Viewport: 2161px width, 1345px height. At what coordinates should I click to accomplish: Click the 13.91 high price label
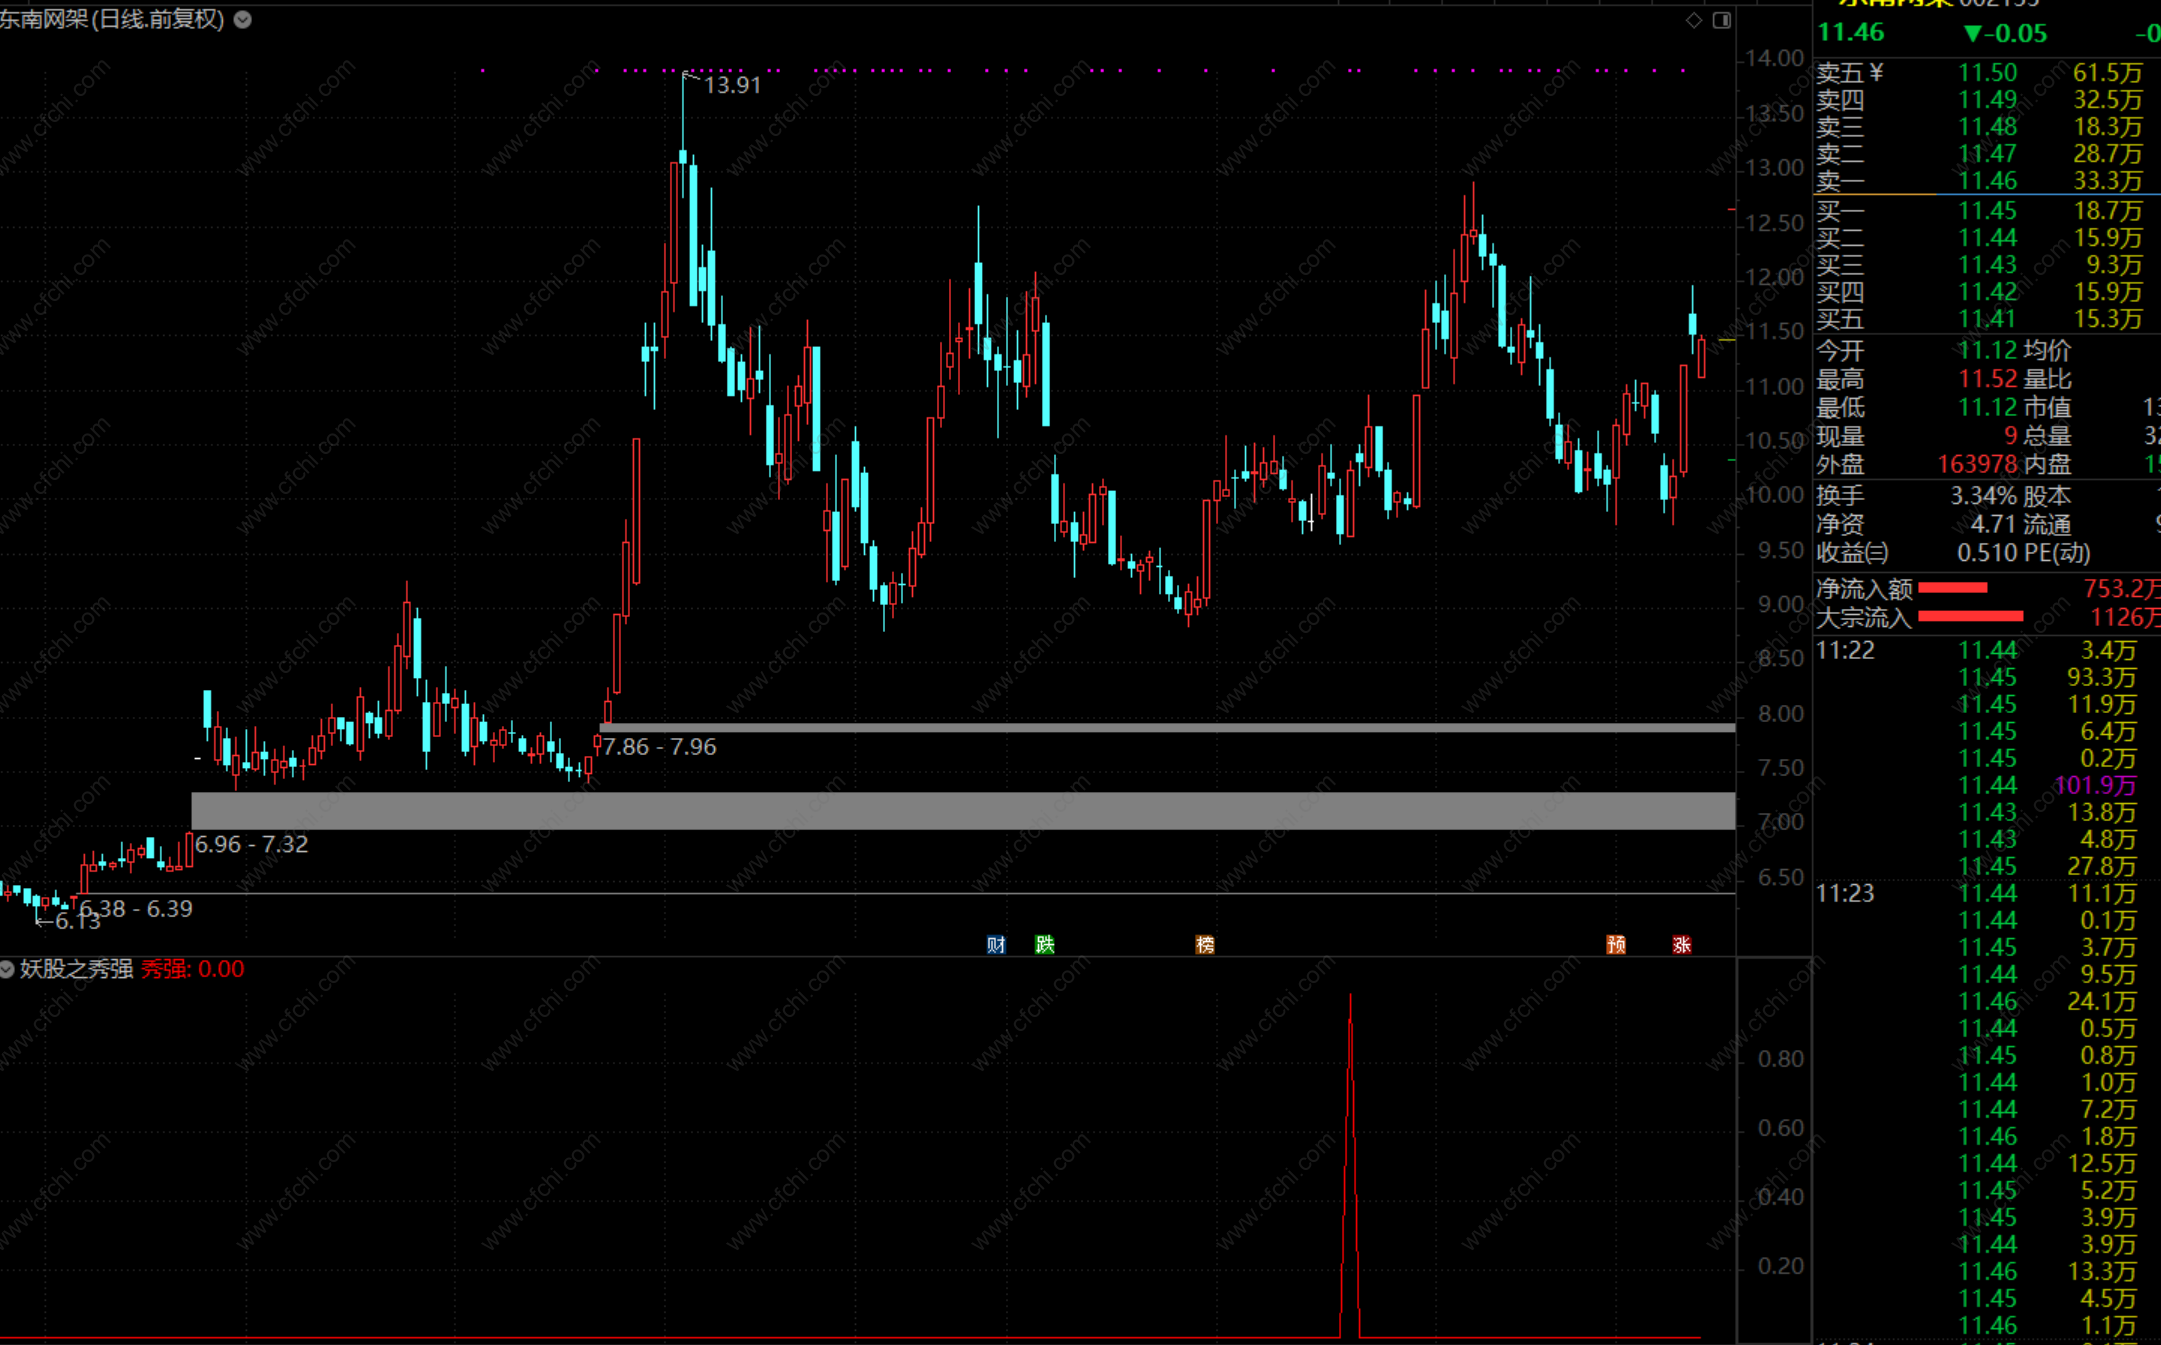[x=732, y=85]
